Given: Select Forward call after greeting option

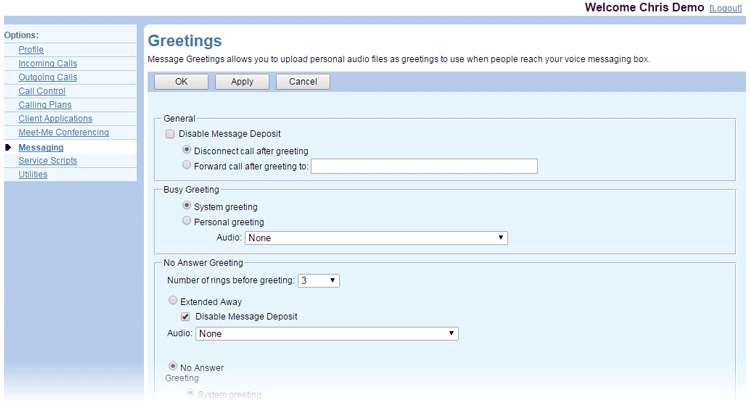Looking at the screenshot, I should point(187,166).
